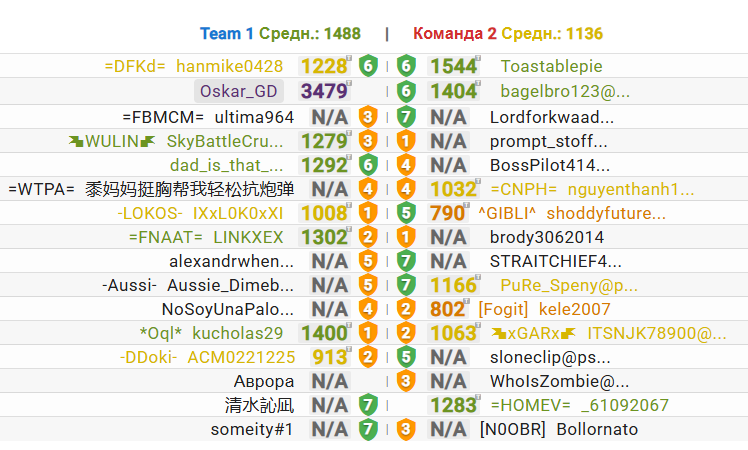
Task: Click the level 1 shield beside brody3062014
Action: click(x=406, y=237)
